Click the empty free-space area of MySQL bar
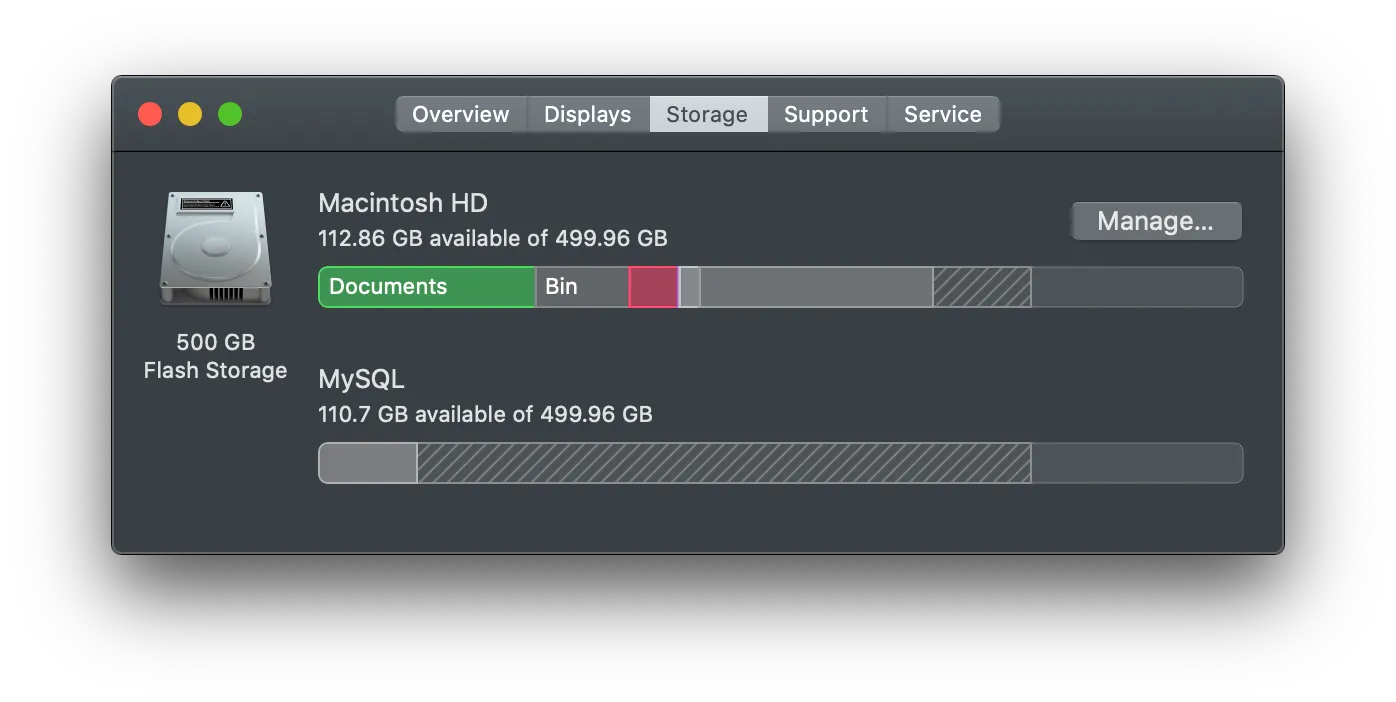1396x702 pixels. coord(1136,463)
